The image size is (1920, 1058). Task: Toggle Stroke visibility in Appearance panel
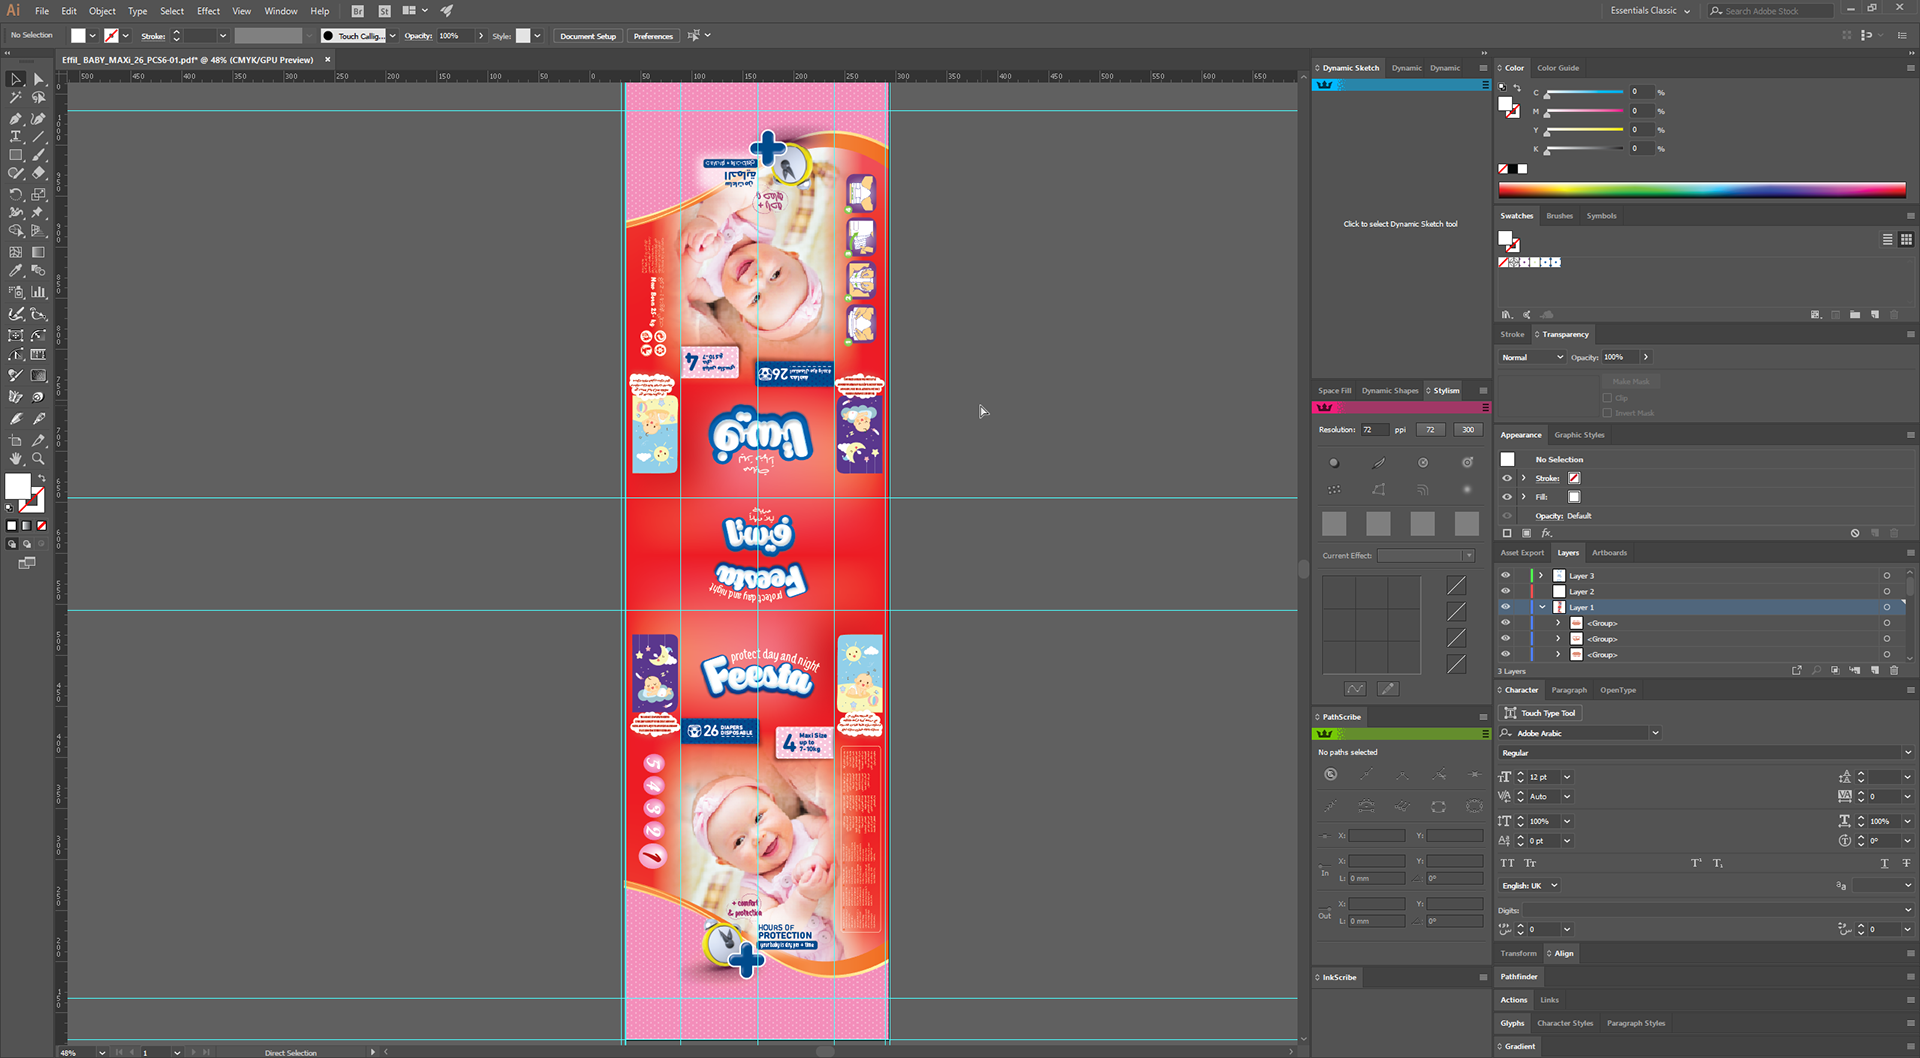tap(1507, 478)
